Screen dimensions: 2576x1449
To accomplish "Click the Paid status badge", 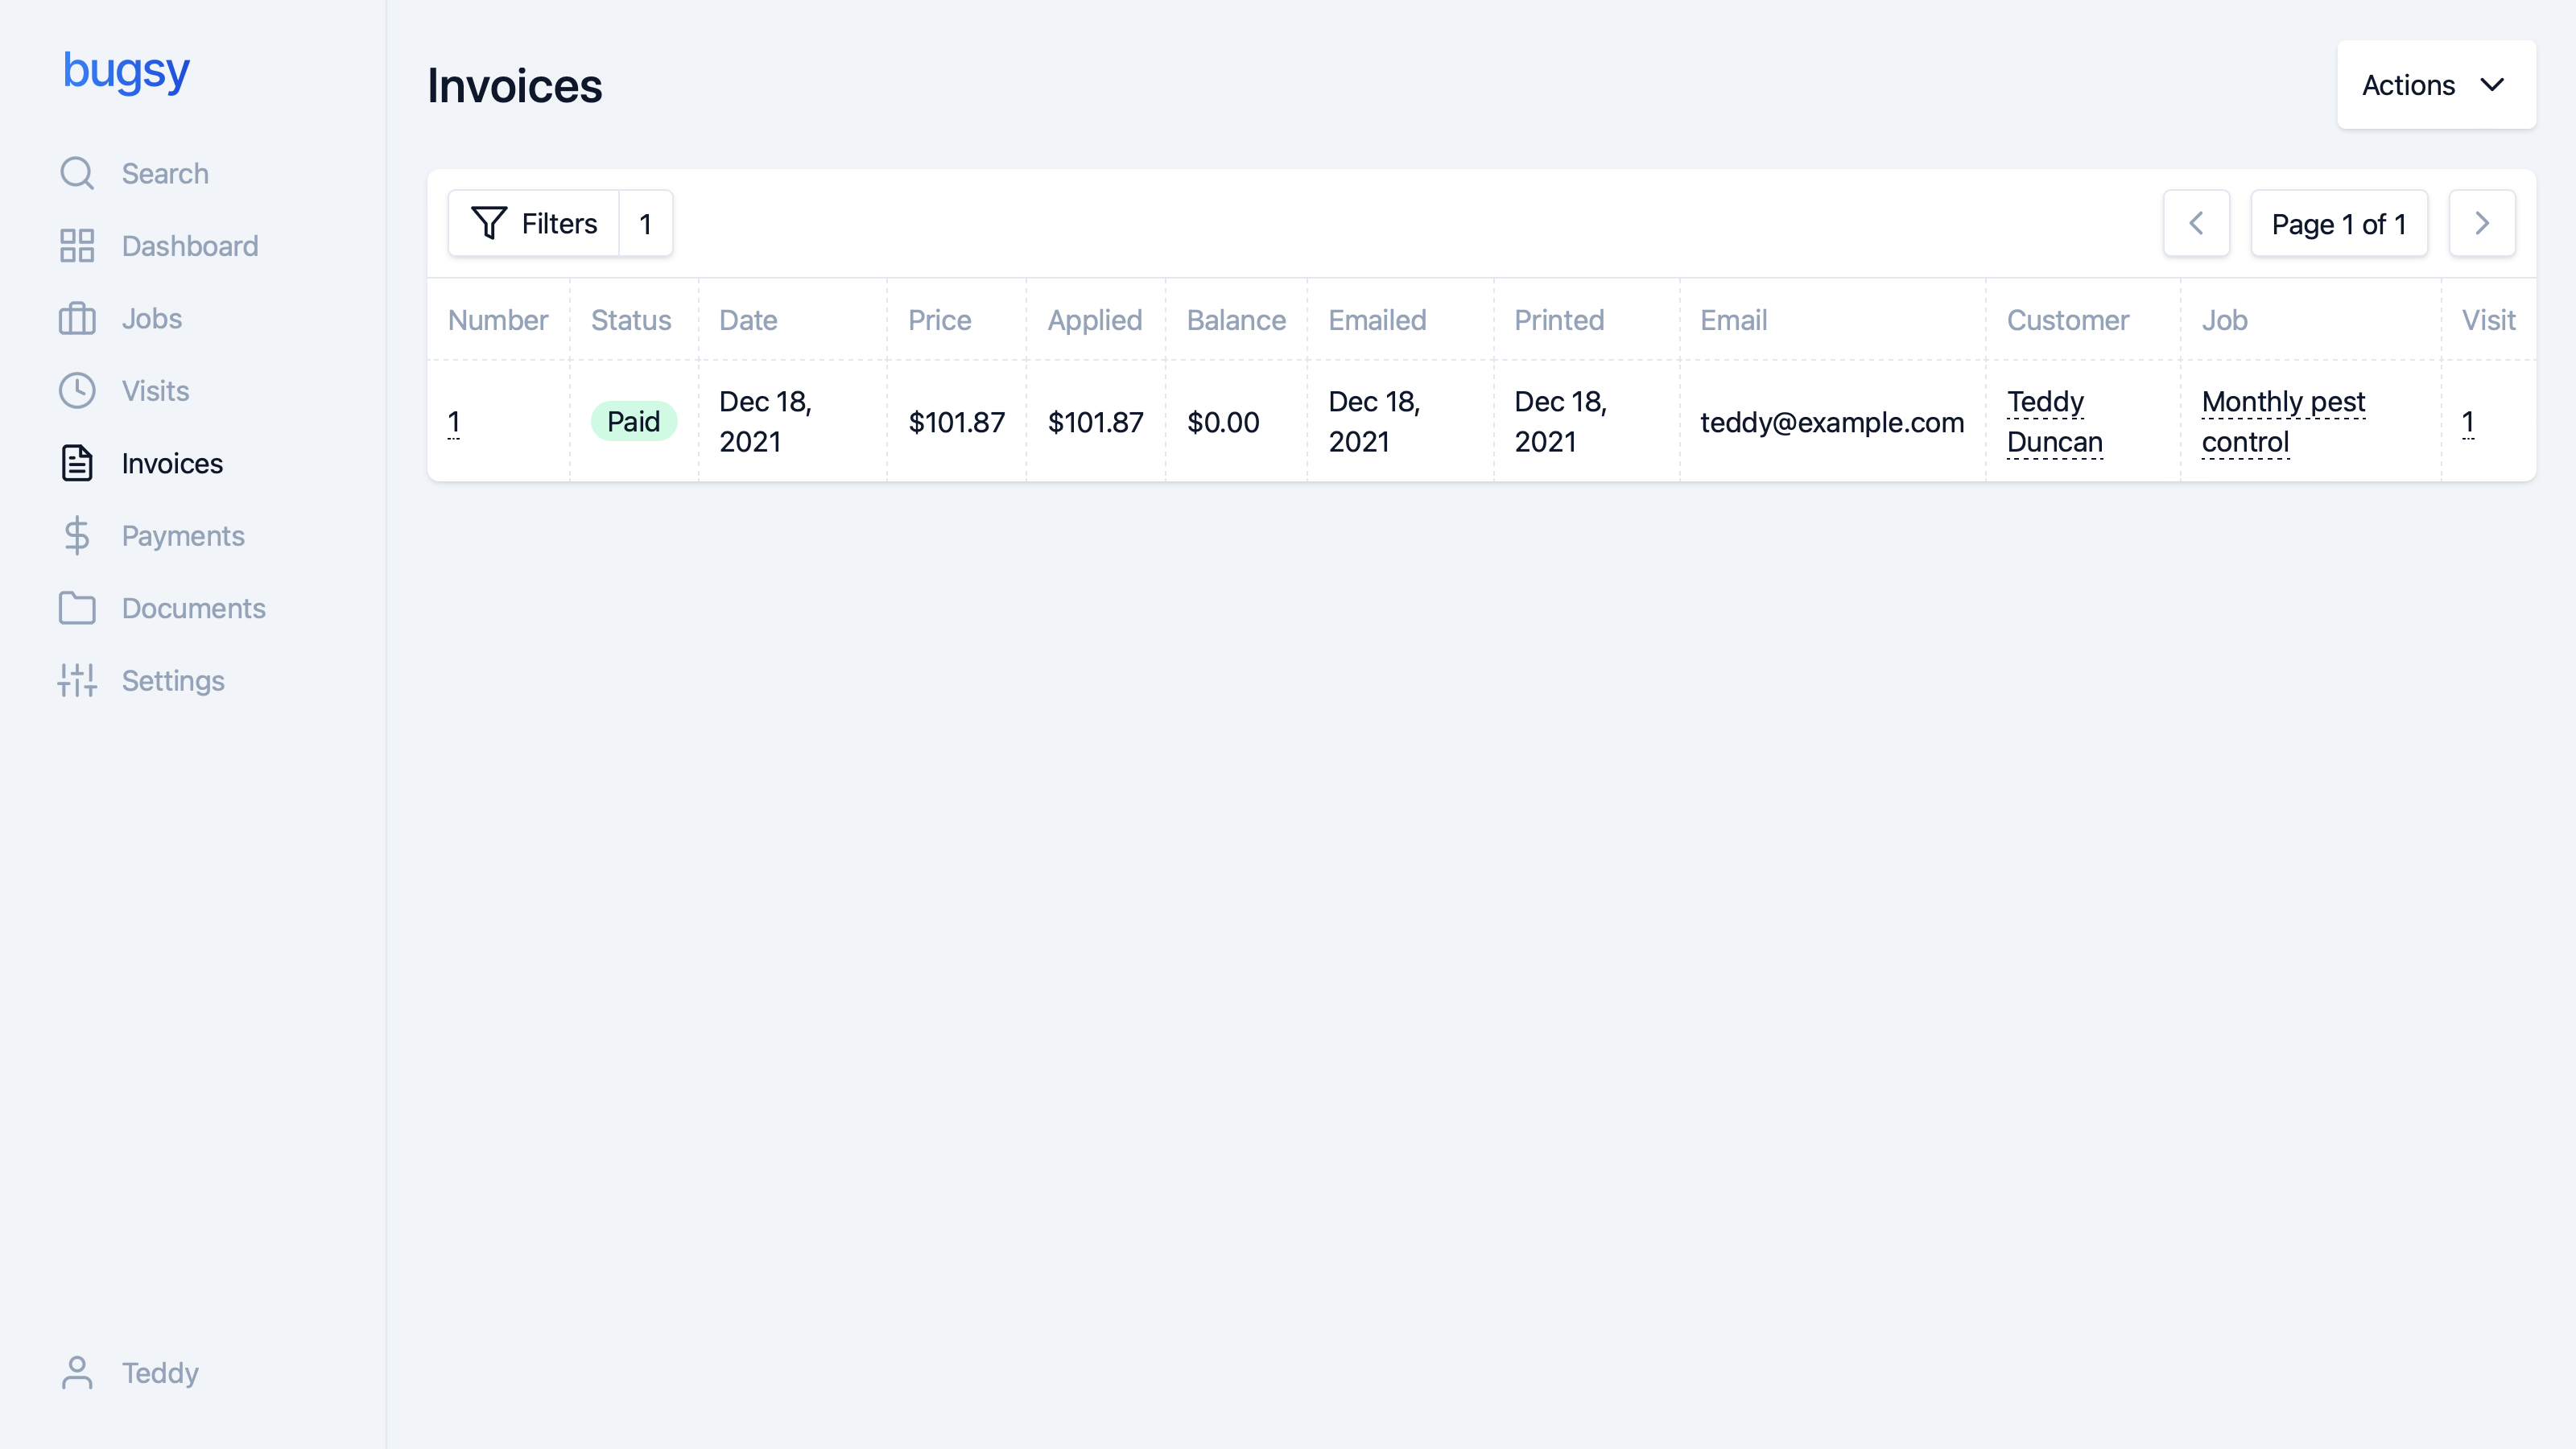I will (x=633, y=421).
